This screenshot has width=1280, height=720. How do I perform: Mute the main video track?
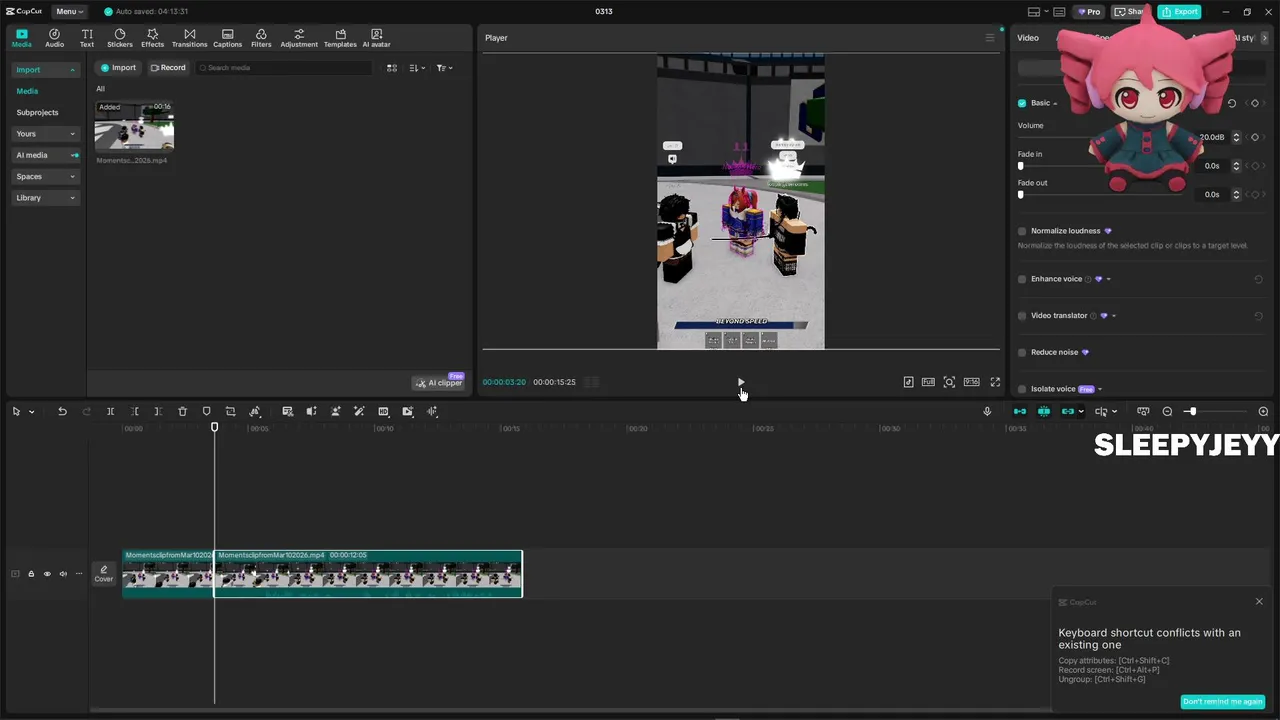pos(63,574)
